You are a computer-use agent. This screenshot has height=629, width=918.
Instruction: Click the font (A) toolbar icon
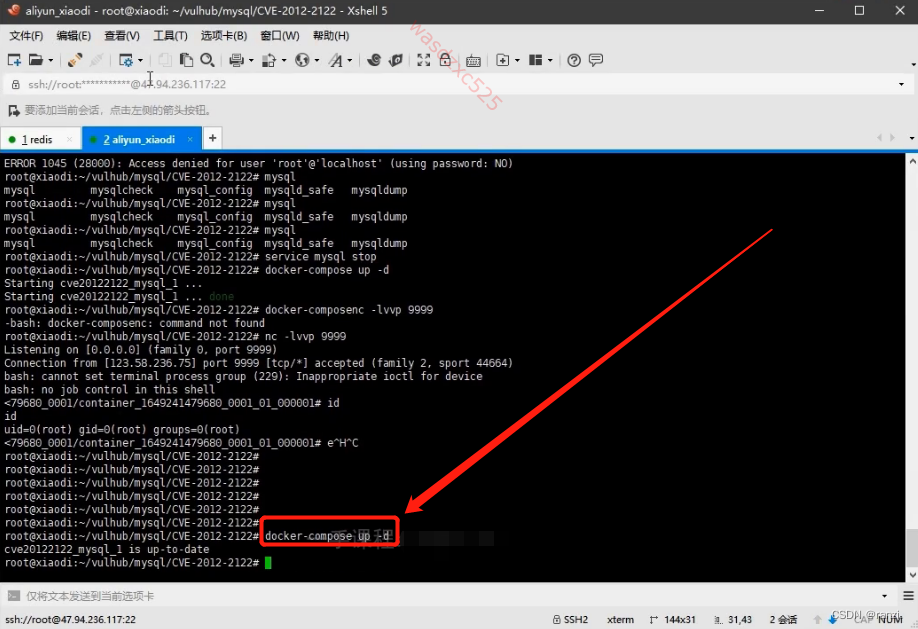(335, 60)
